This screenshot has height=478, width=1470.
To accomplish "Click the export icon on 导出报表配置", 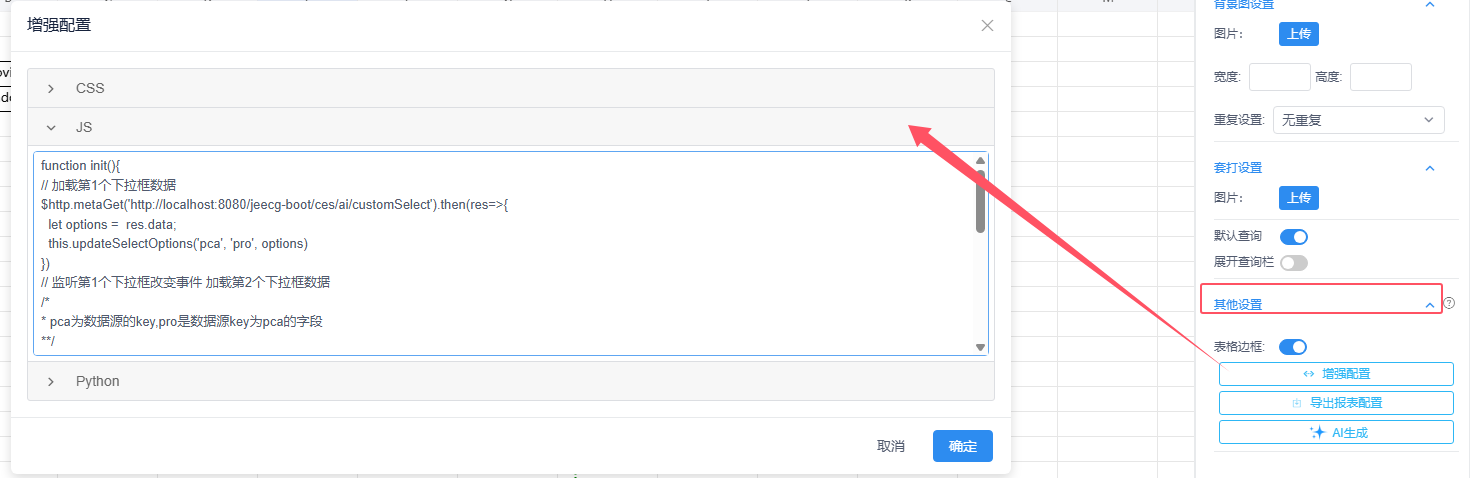I will pos(1296,403).
